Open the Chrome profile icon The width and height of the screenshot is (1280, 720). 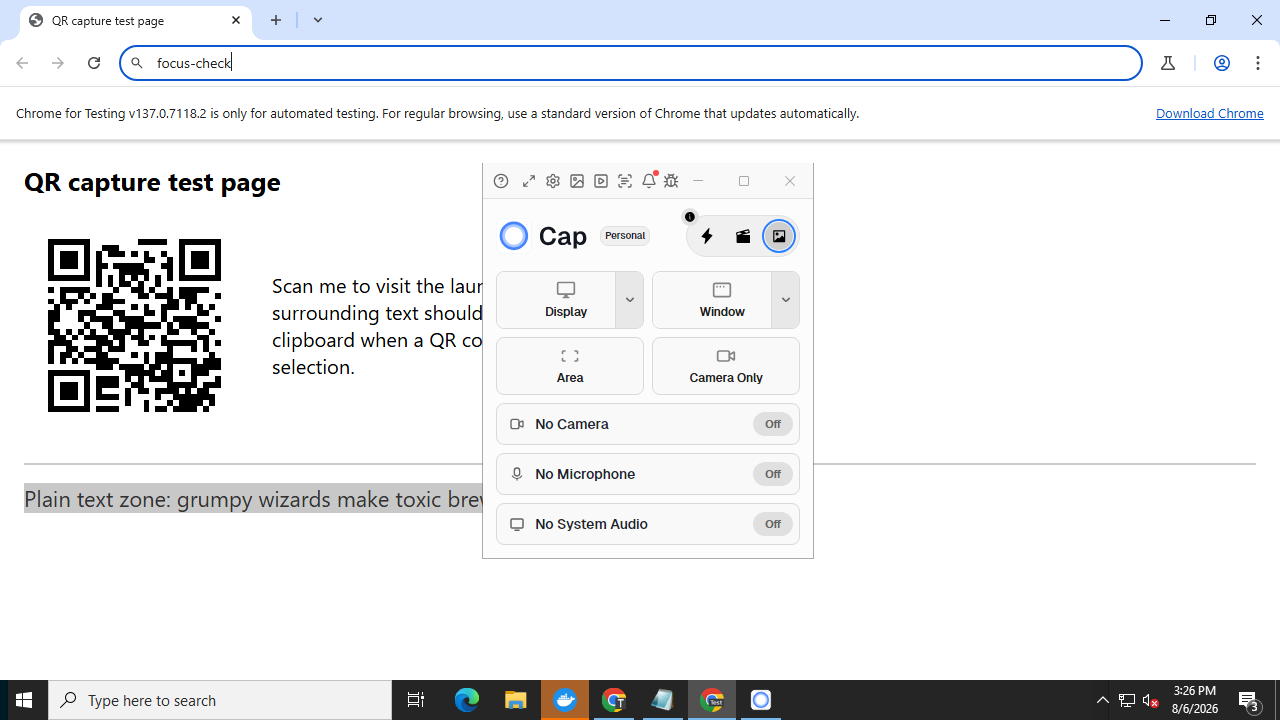coord(1222,63)
